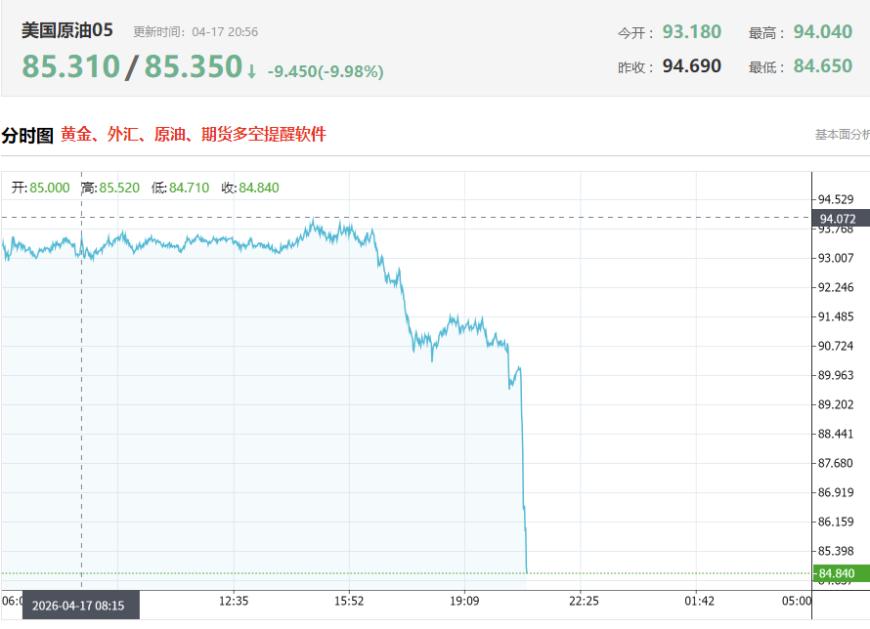Click the 2026-04-17 08:15 crosshair time label
870x629 pixels.
[78, 605]
